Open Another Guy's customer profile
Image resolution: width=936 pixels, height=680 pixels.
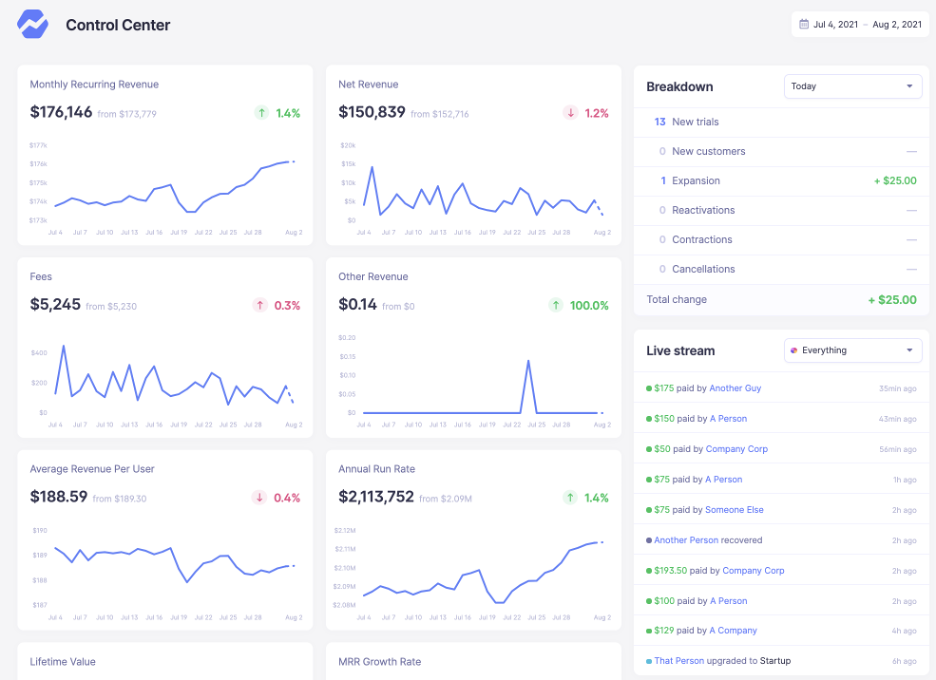coord(737,389)
